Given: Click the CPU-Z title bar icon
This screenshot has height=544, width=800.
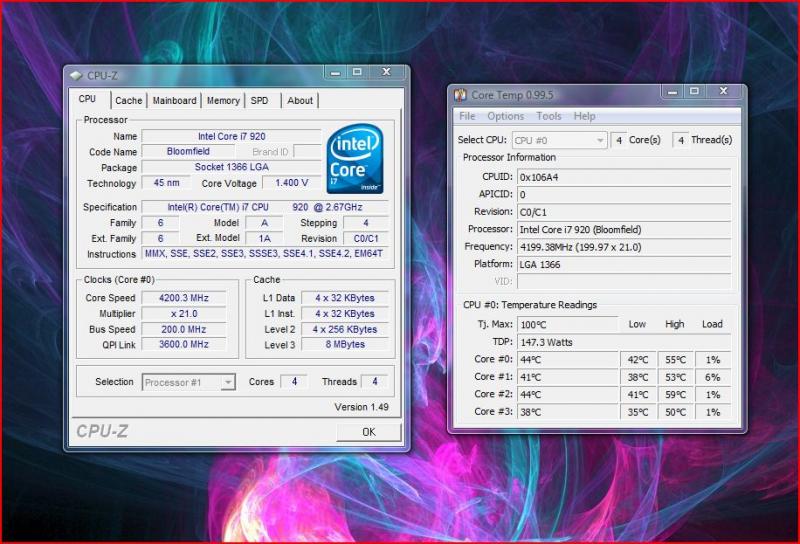Looking at the screenshot, I should pos(76,76).
